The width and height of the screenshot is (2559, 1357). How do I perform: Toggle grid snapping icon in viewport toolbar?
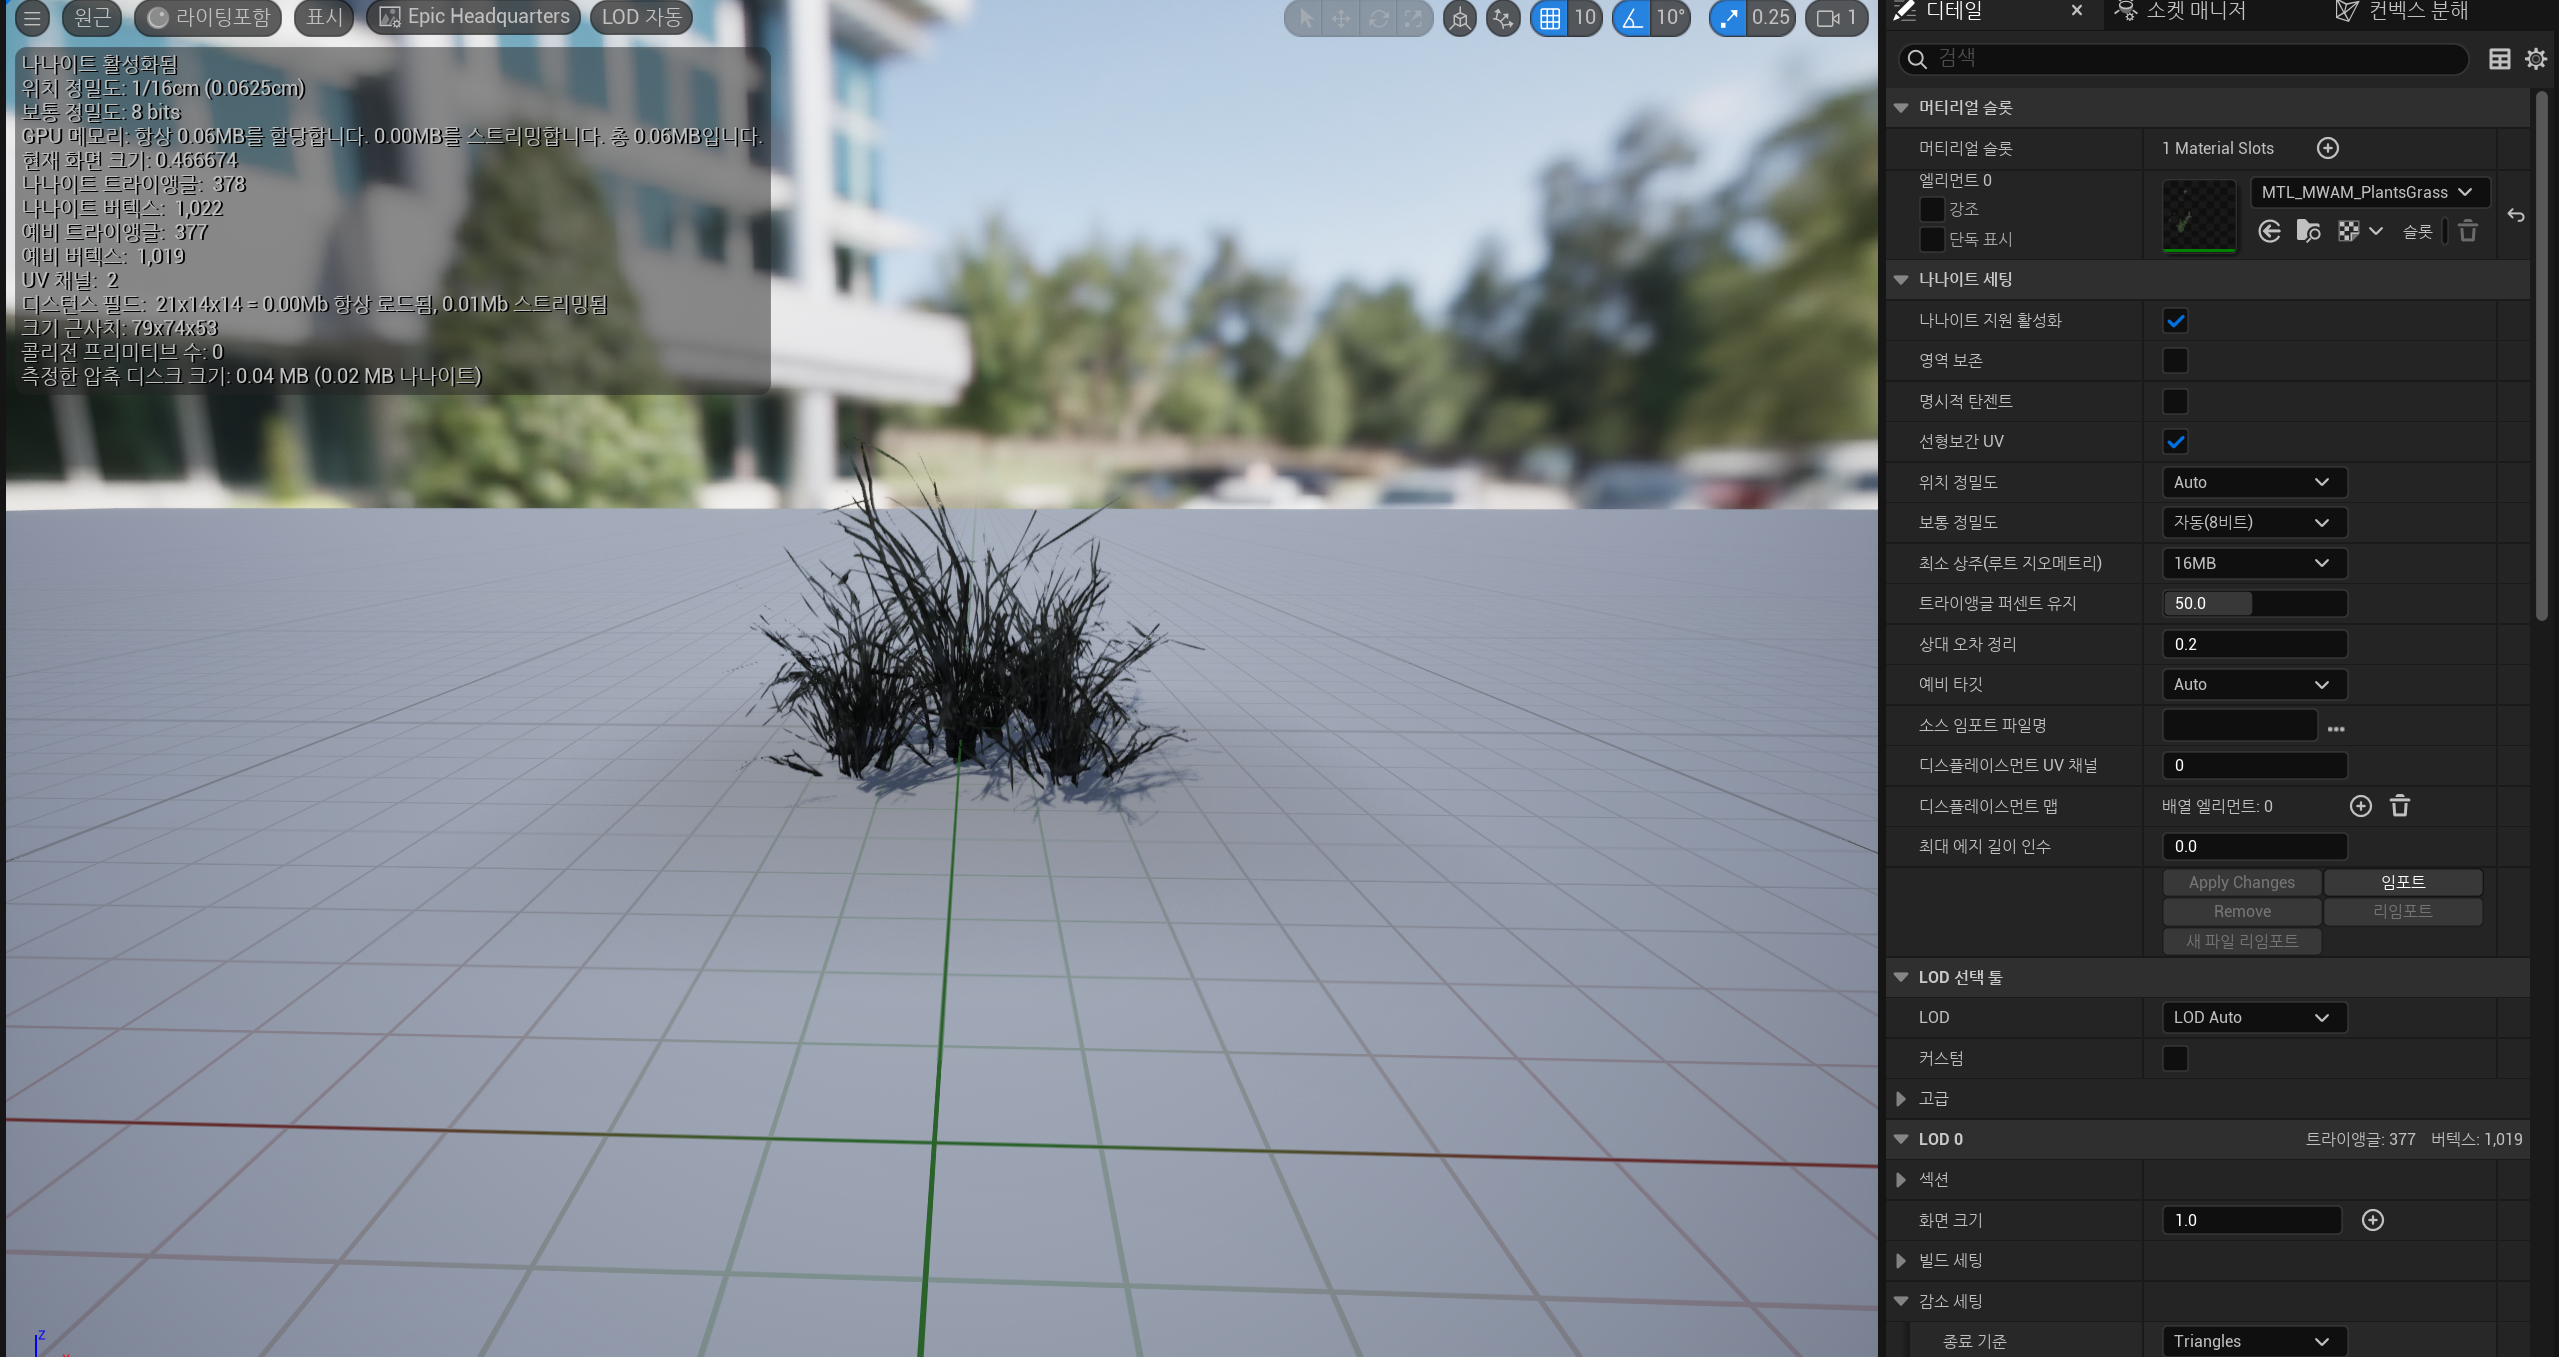pos(1549,18)
